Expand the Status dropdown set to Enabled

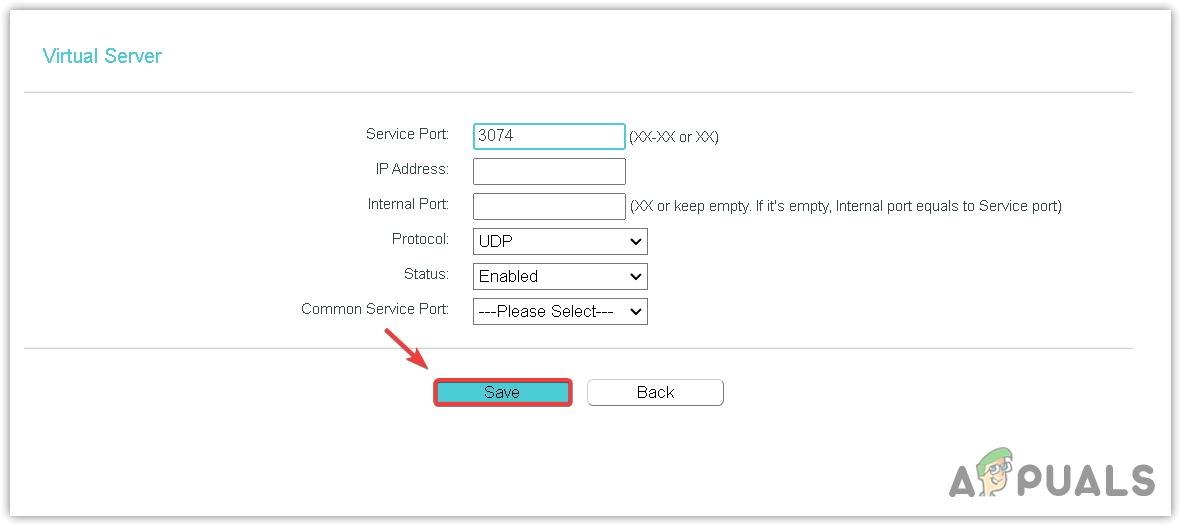[x=560, y=276]
